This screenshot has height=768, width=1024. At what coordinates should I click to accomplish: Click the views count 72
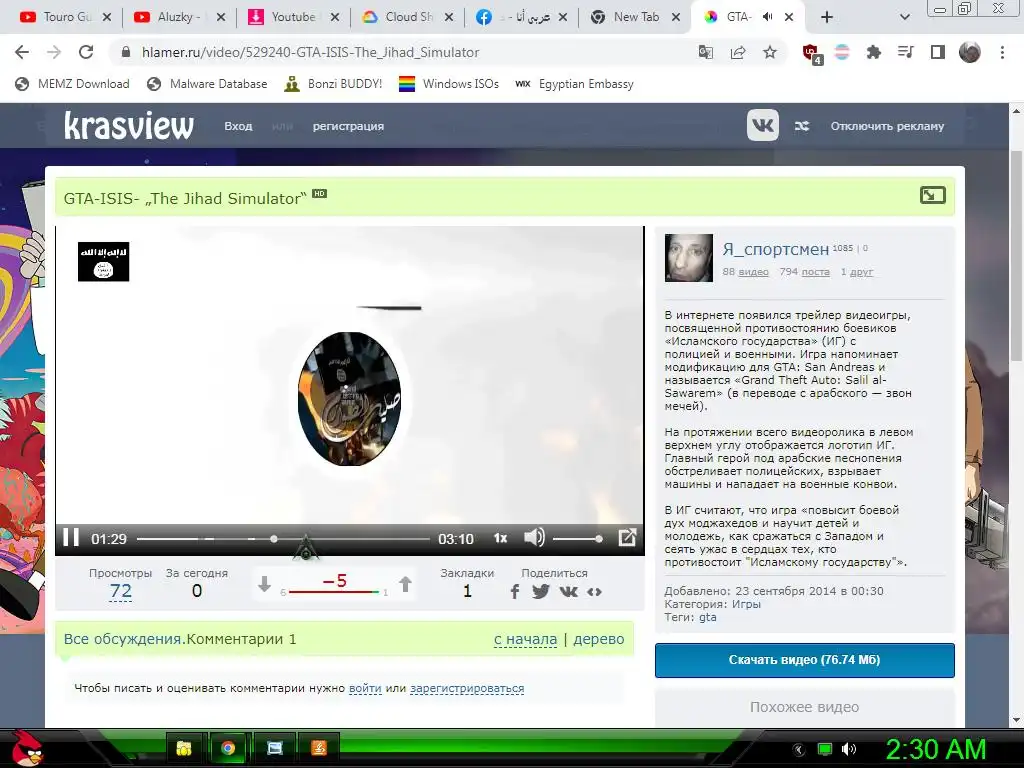pyautogui.click(x=121, y=591)
